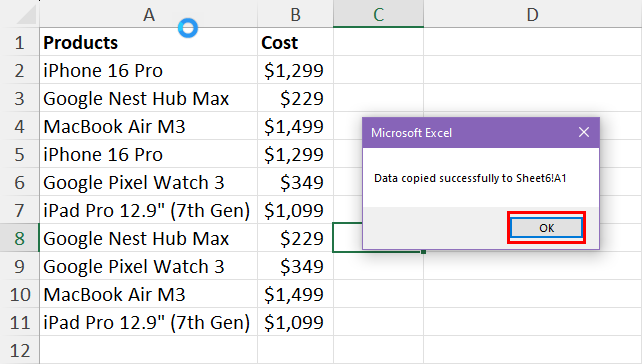Select $1,499 cost in row 4
Image resolution: width=642 pixels, height=364 pixels.
(295, 126)
